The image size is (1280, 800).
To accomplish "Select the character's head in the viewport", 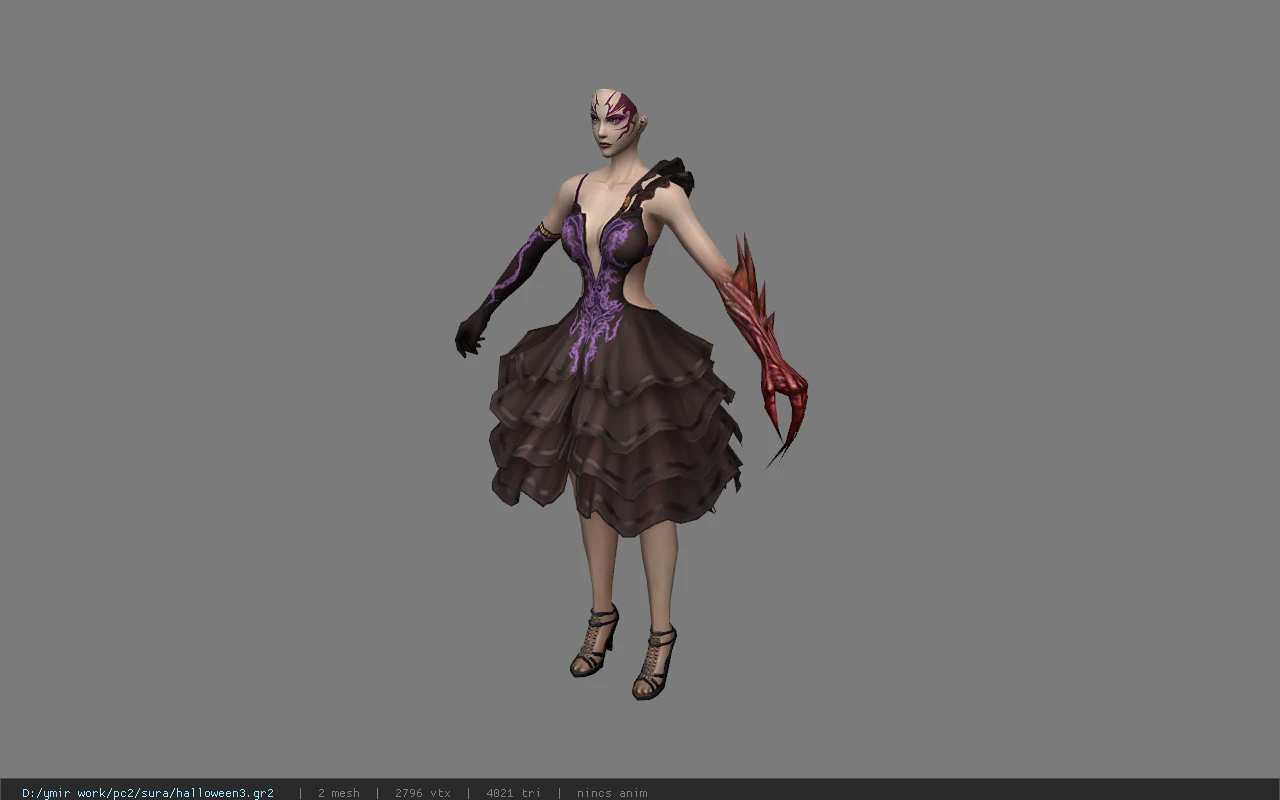I will pos(617,123).
